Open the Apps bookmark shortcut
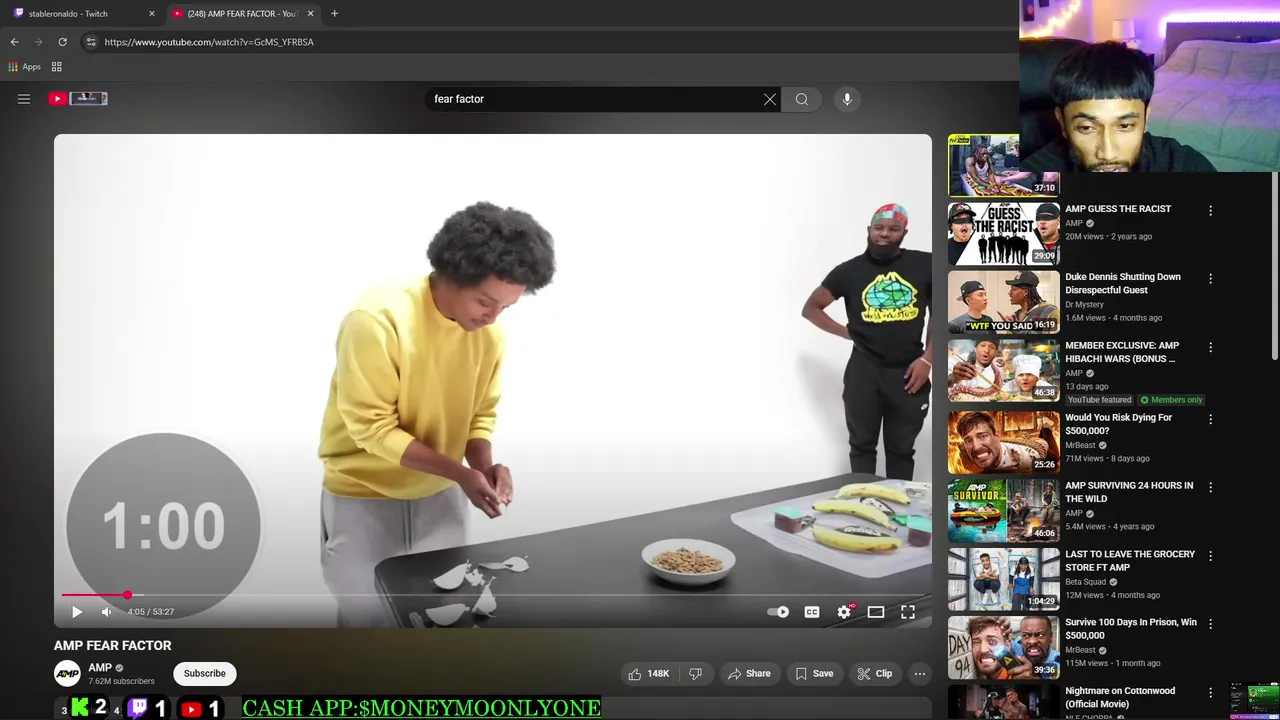This screenshot has width=1280, height=720. pos(24,67)
